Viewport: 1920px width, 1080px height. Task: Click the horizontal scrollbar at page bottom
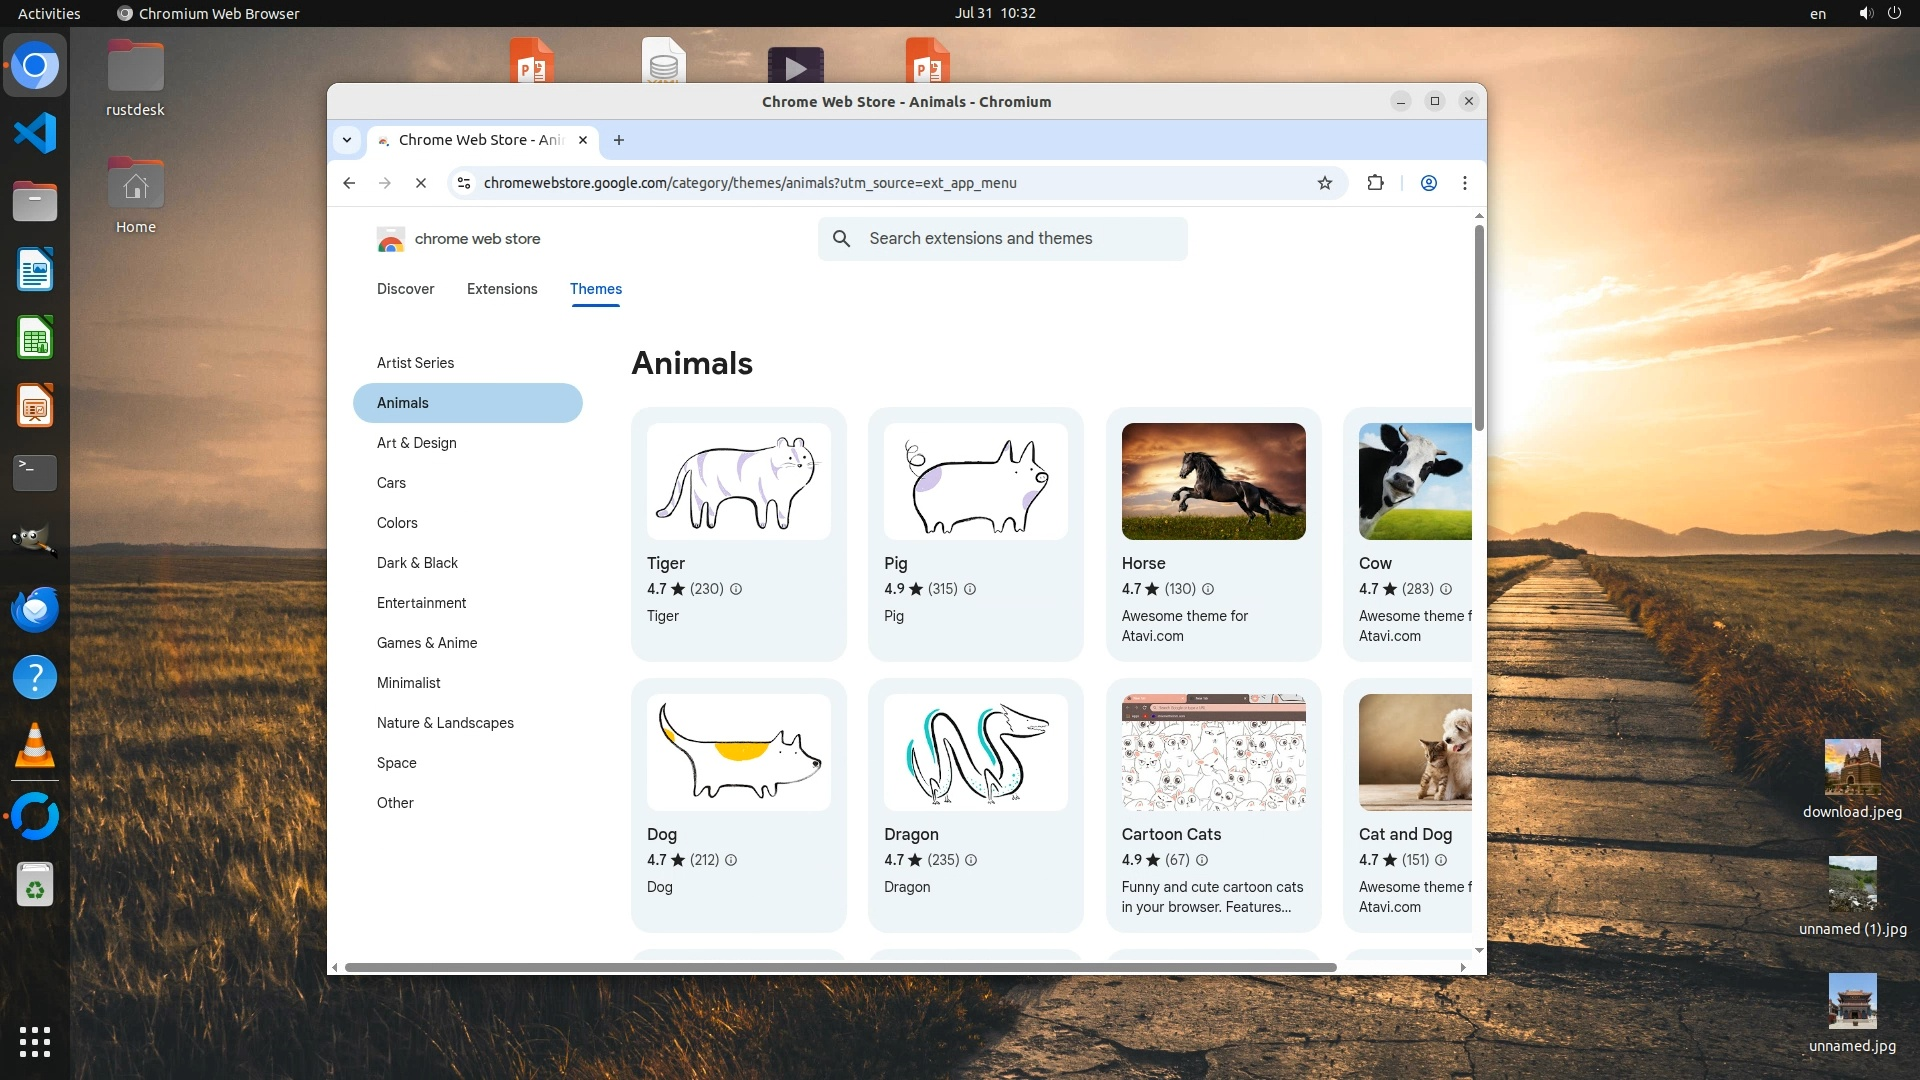(840, 967)
